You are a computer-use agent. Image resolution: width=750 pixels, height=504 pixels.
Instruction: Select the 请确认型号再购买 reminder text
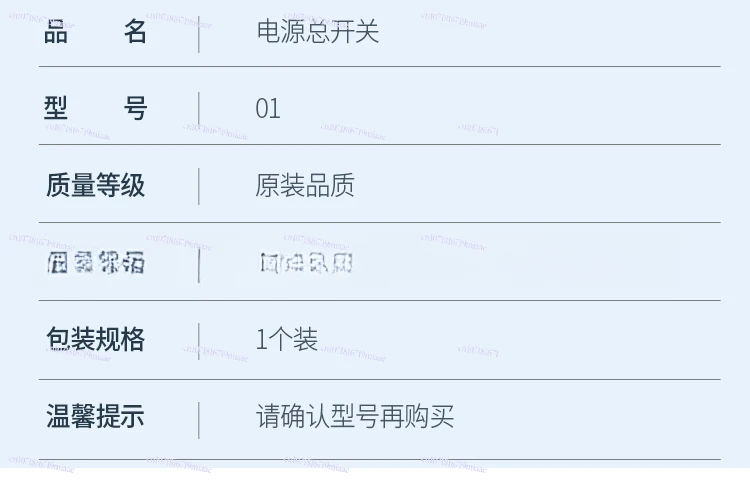pyautogui.click(x=355, y=416)
